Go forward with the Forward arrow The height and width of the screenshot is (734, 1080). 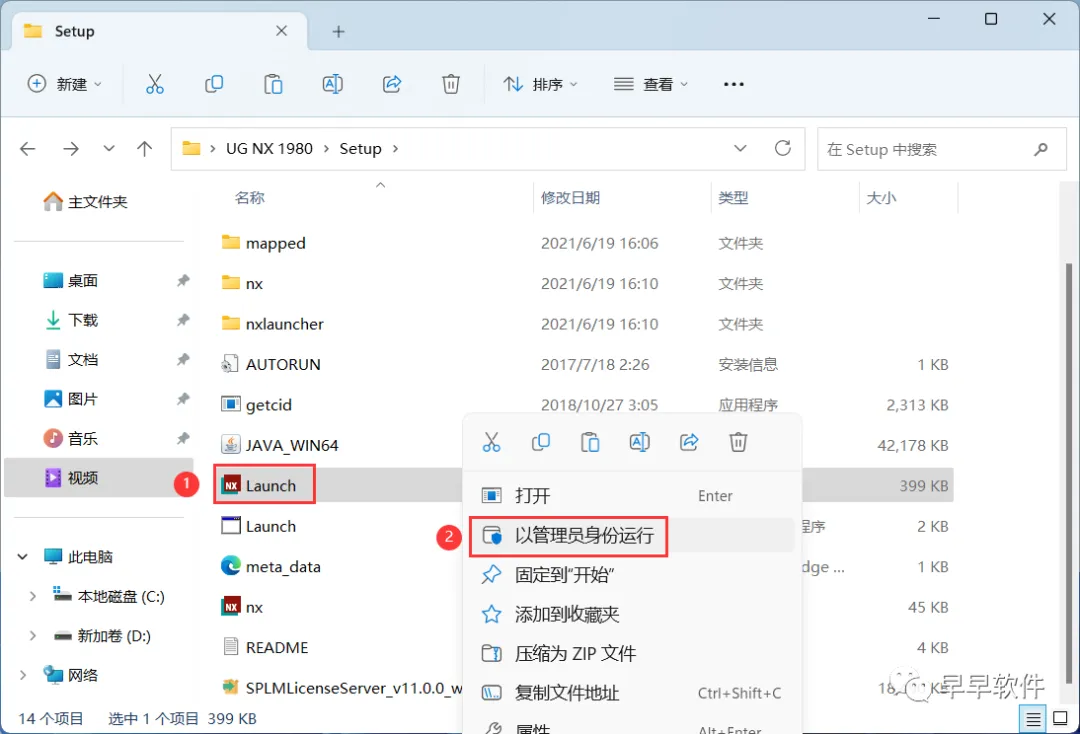coord(71,149)
